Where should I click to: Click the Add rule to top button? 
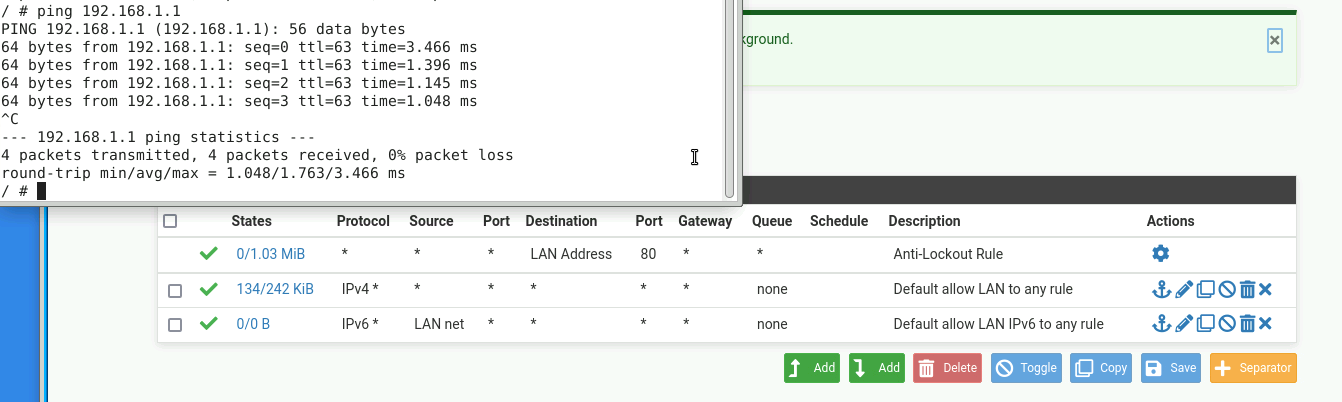pyautogui.click(x=812, y=368)
